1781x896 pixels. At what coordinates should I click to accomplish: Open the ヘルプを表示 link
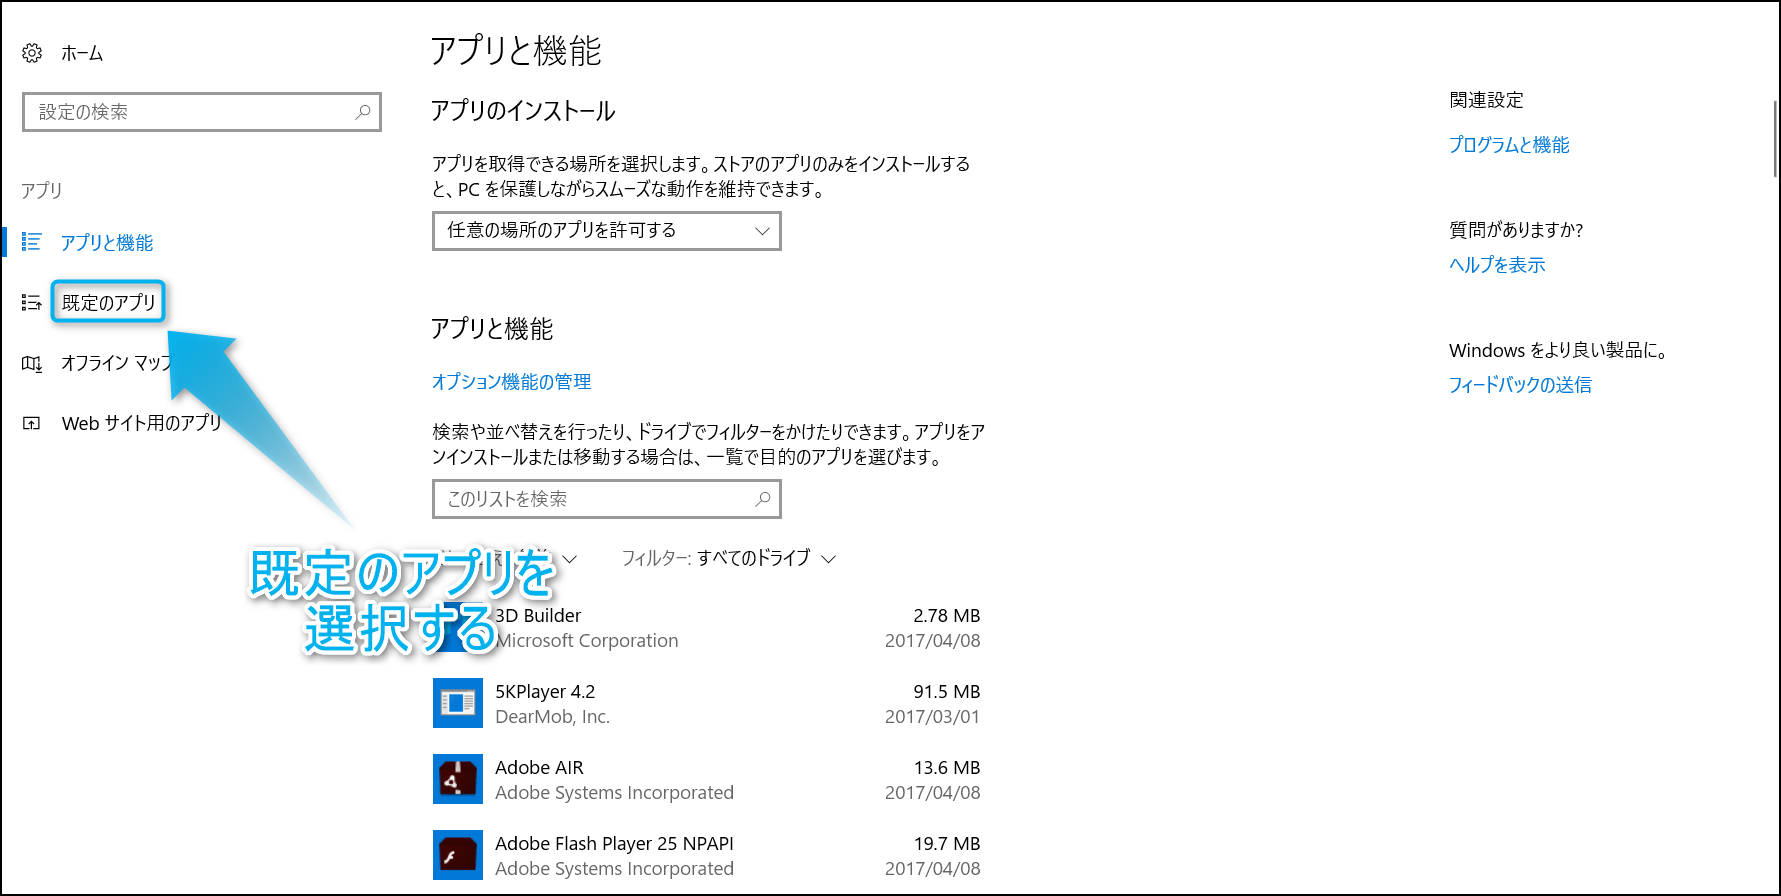(1496, 265)
